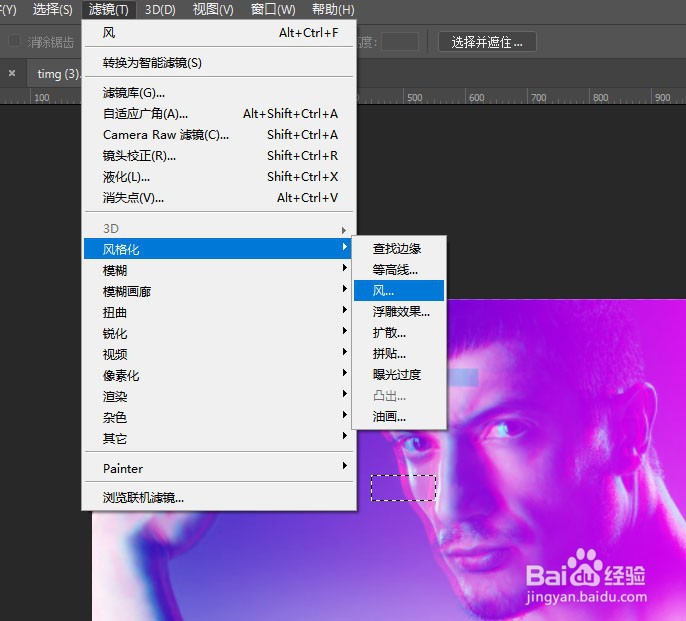
Task: Expand the 风格化 submenu
Action: (217, 249)
